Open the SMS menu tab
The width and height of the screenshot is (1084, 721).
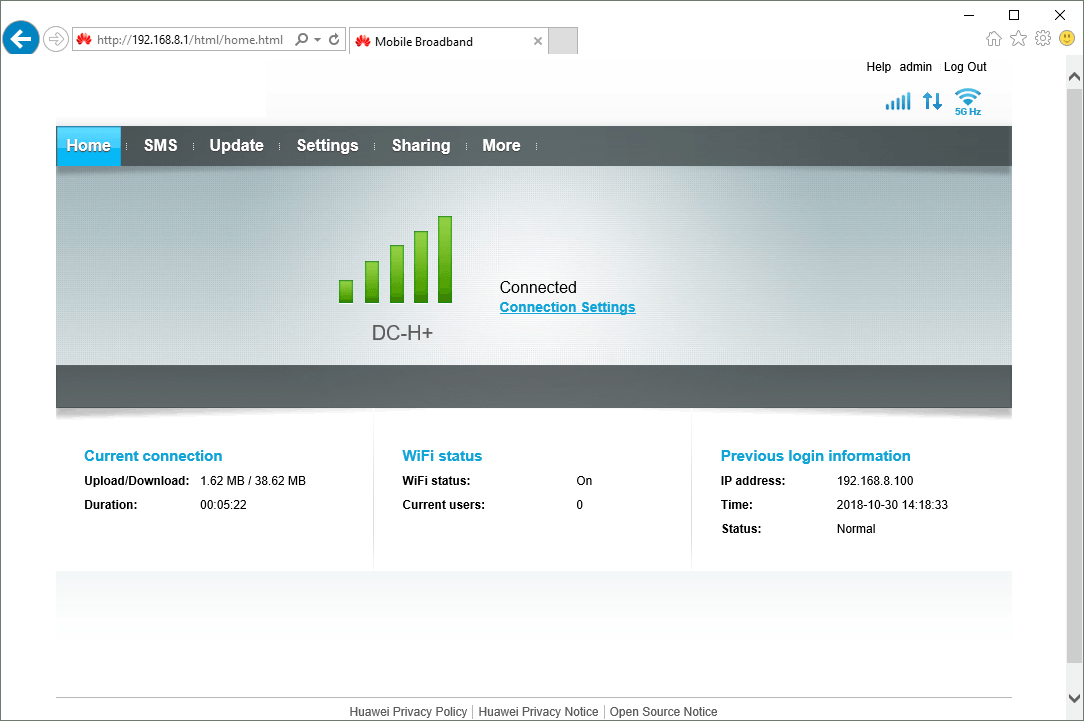point(160,146)
